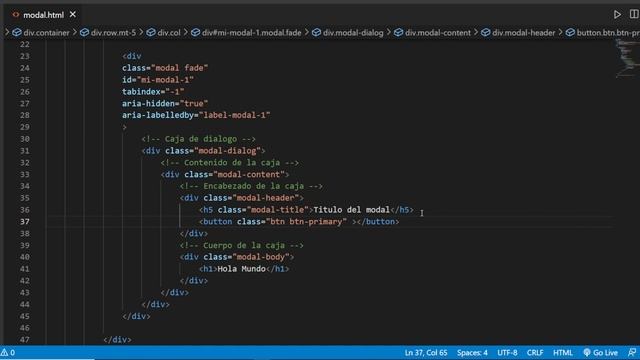640x360 pixels.
Task: Click line number 23 in the gutter
Action: click(24, 56)
